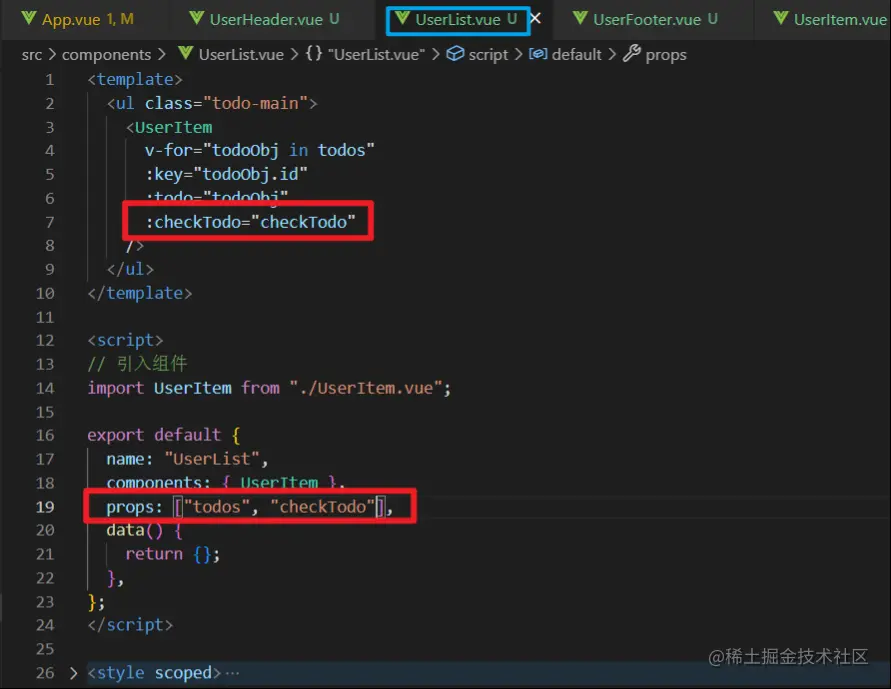
Task: Click the variable icon beside default breadcrumb
Action: coord(538,53)
